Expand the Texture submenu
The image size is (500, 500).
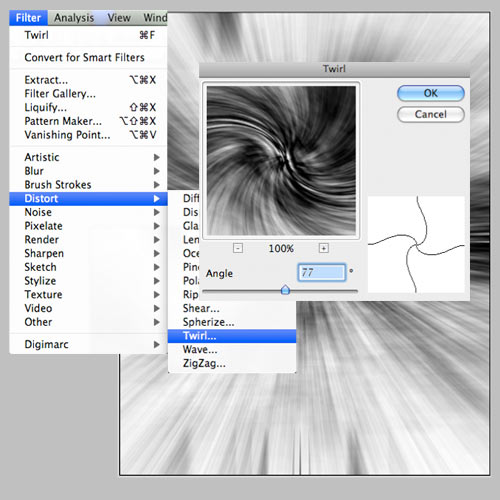tap(88, 294)
